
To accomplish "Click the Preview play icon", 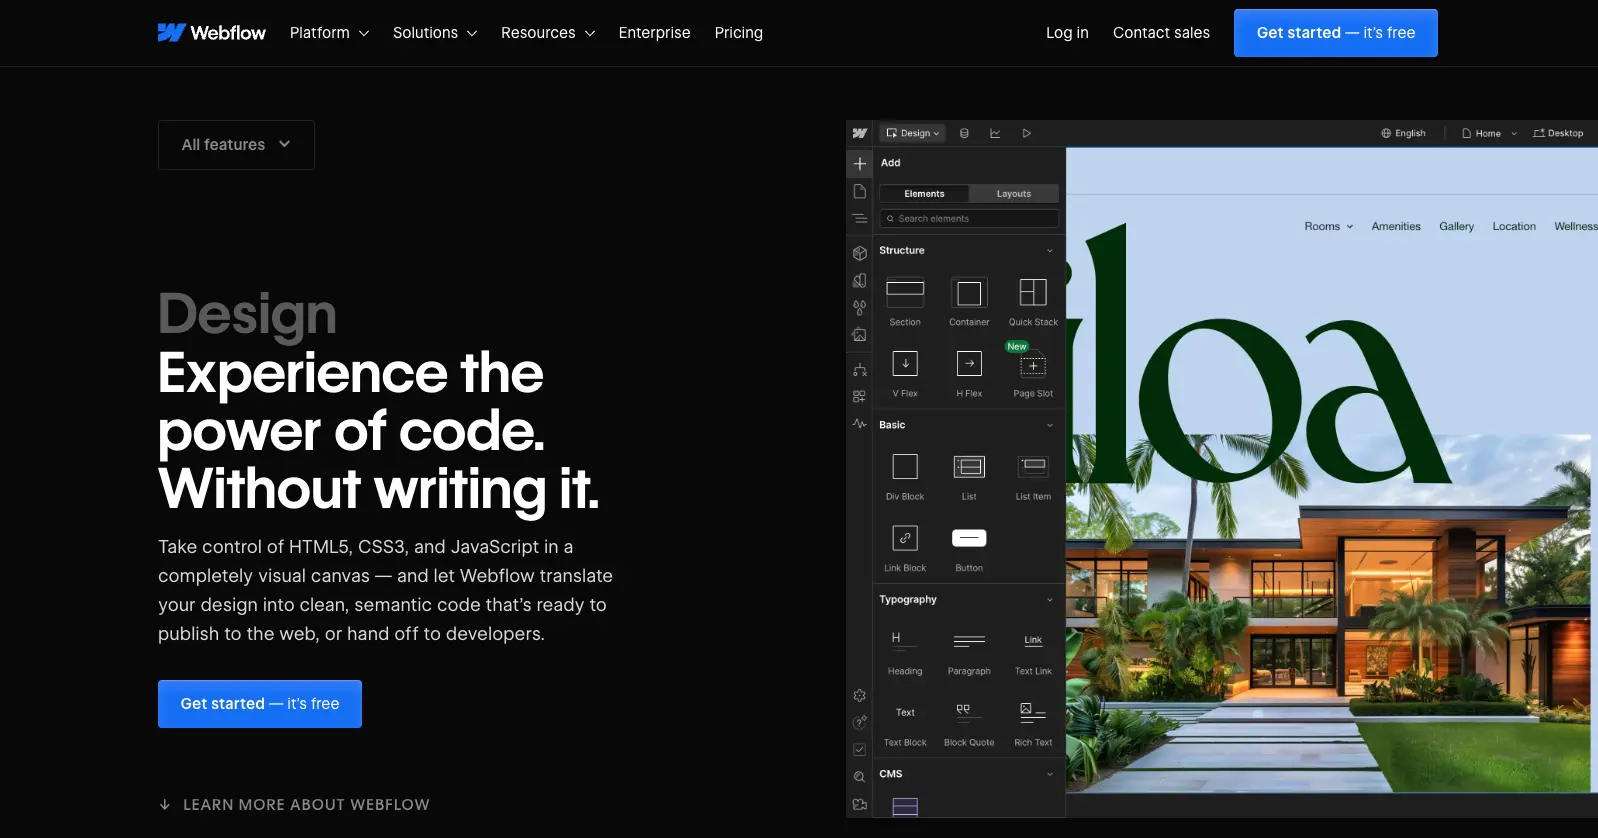I will 1026,133.
